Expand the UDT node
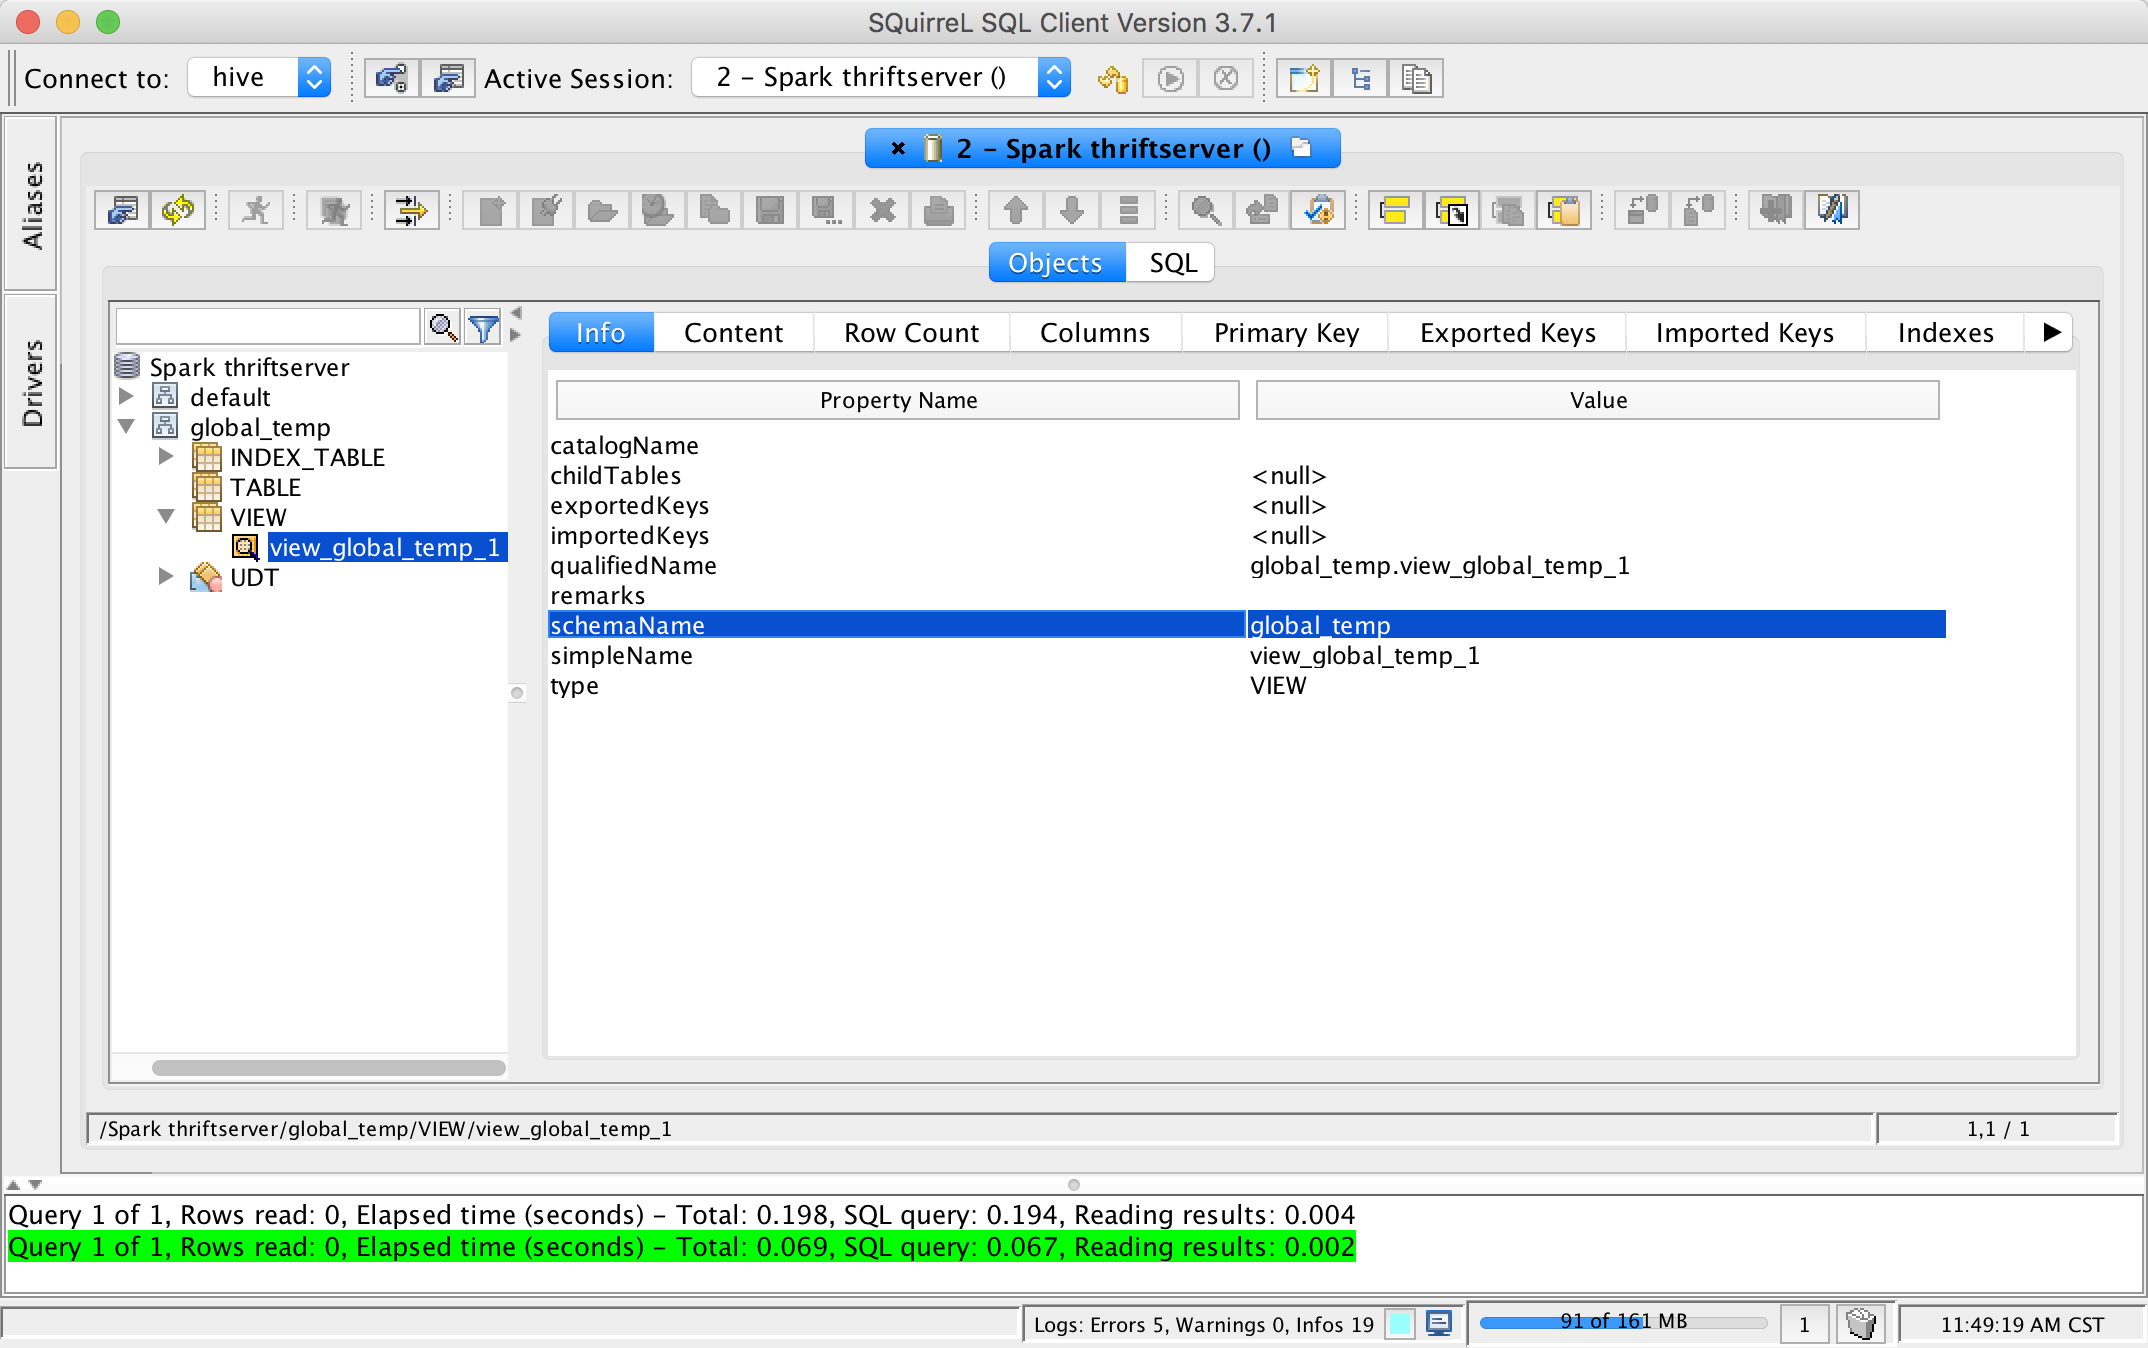 pos(166,577)
